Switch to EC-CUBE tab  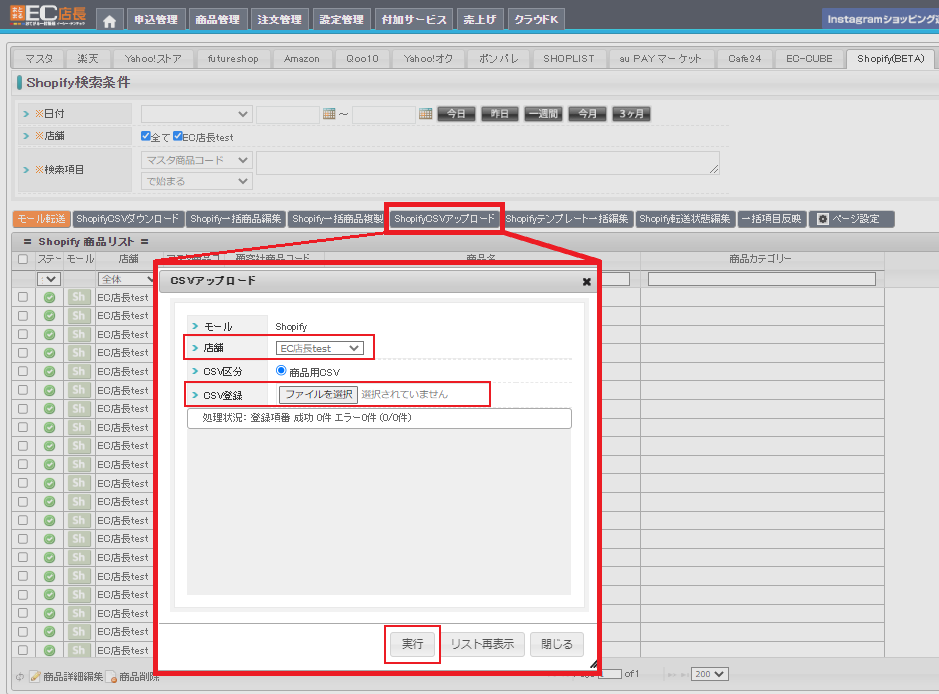[808, 59]
